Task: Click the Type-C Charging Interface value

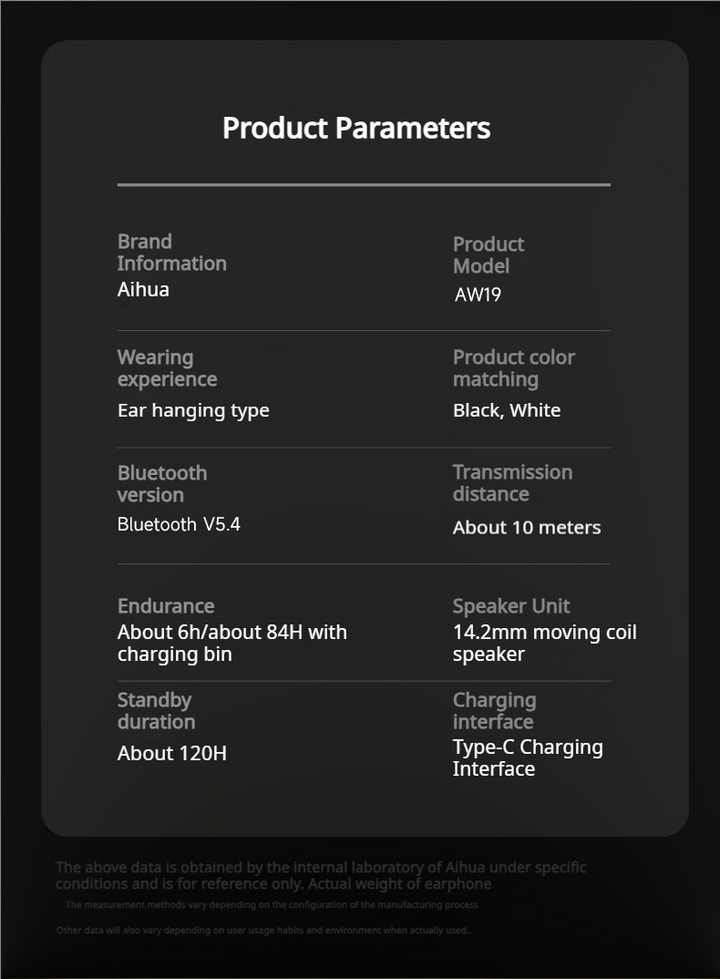Action: tap(527, 758)
